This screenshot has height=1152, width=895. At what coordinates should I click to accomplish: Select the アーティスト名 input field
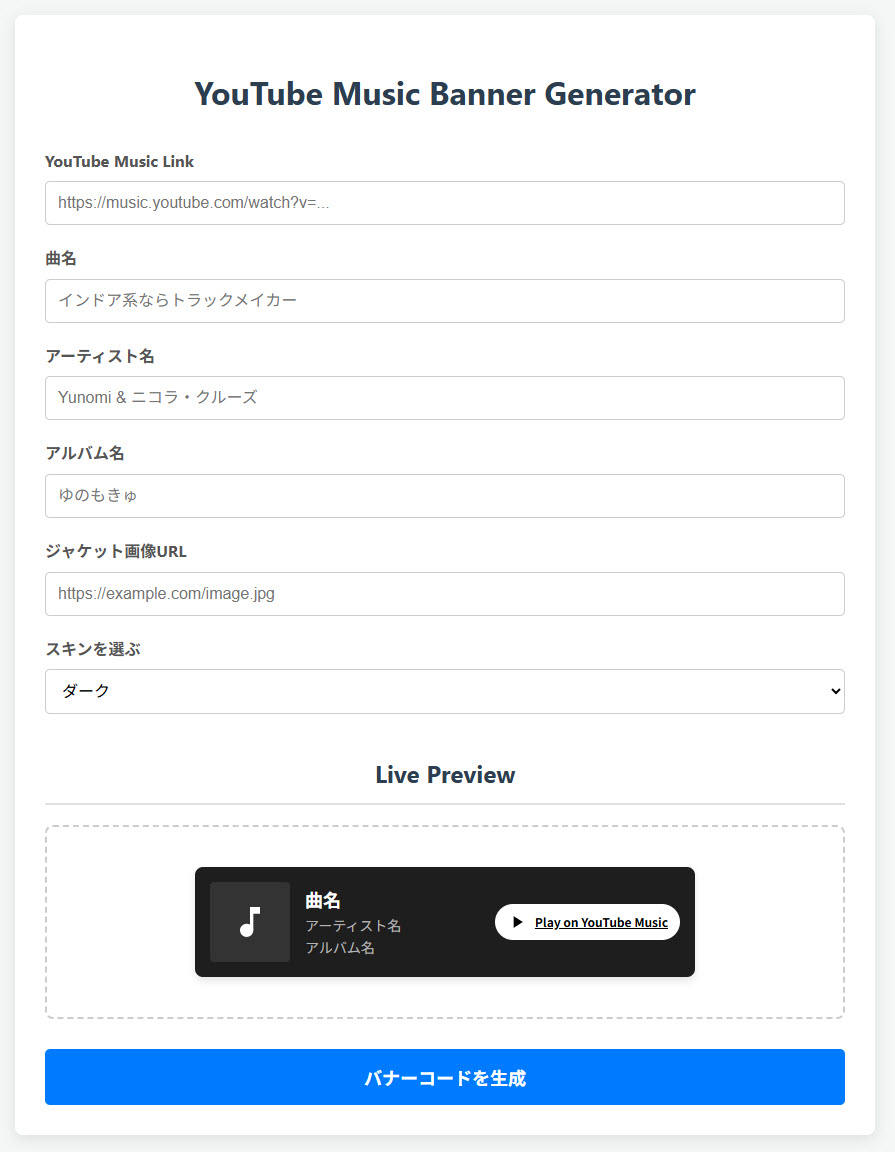pos(445,398)
